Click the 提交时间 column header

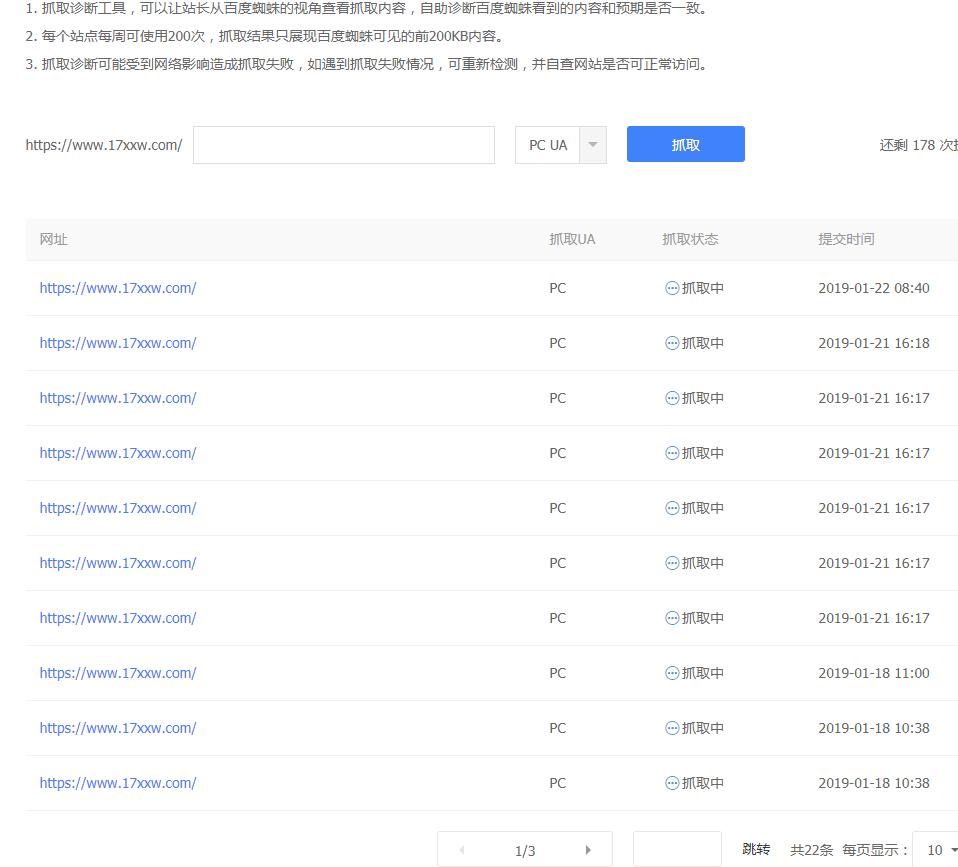(x=844, y=239)
